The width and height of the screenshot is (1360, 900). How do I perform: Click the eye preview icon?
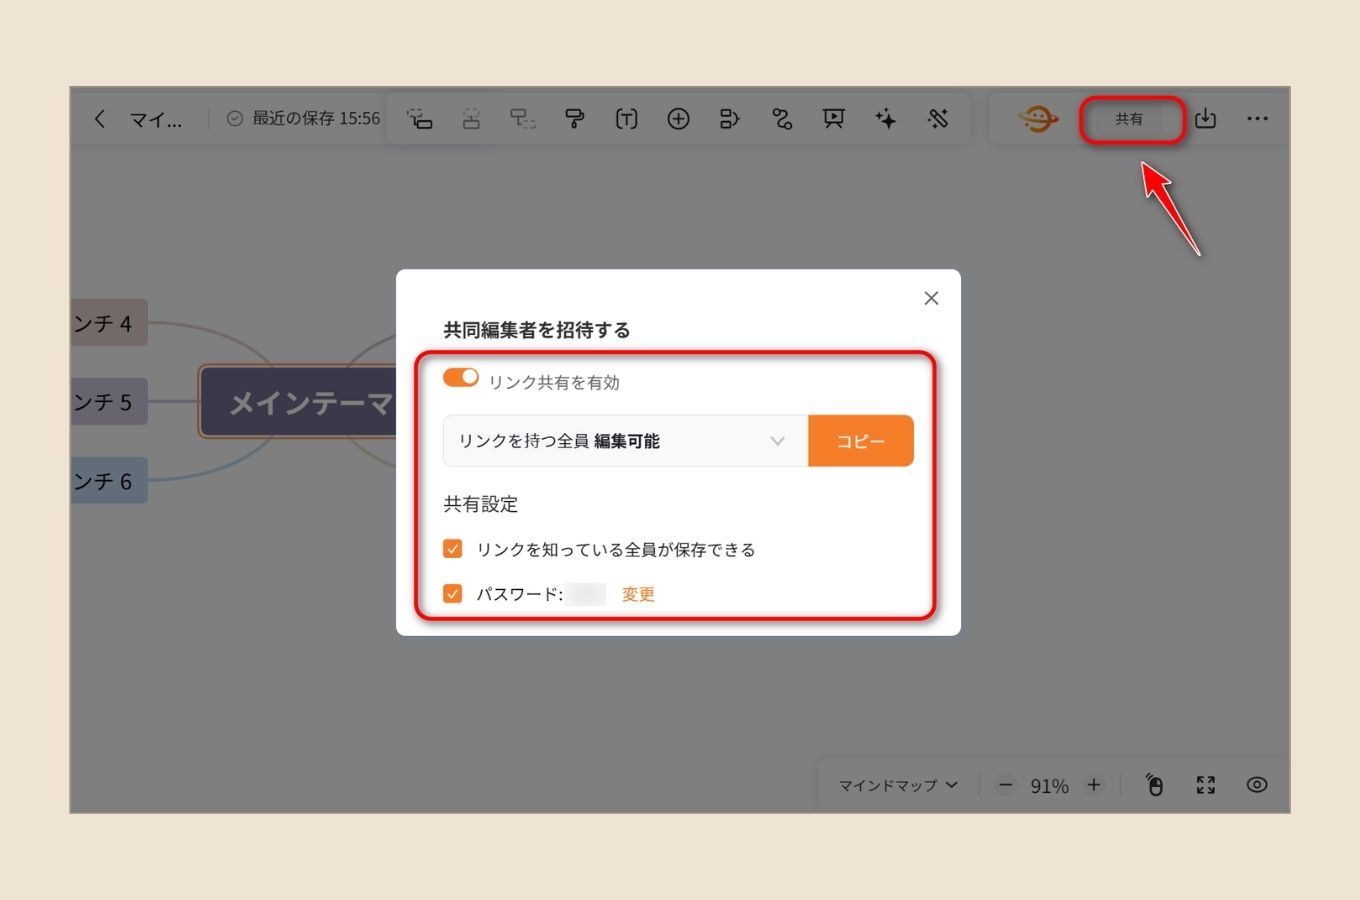(1257, 785)
